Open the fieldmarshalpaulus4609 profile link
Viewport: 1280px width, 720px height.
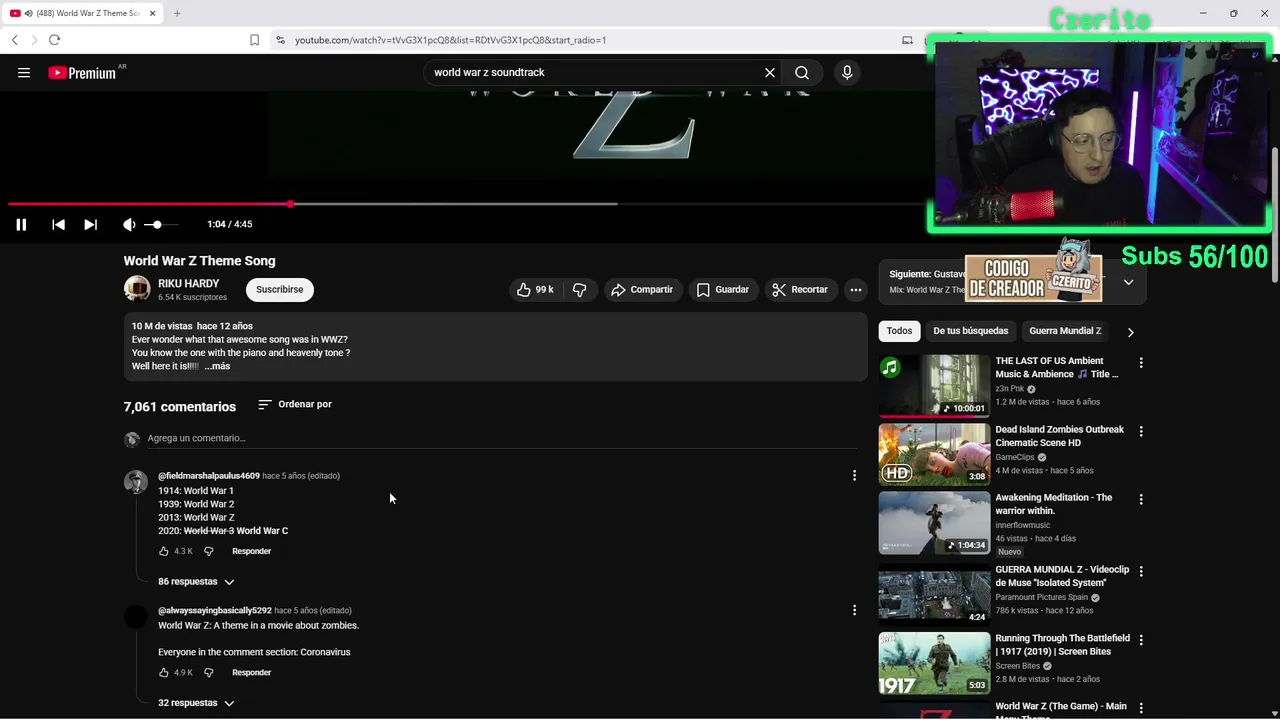[x=208, y=476]
